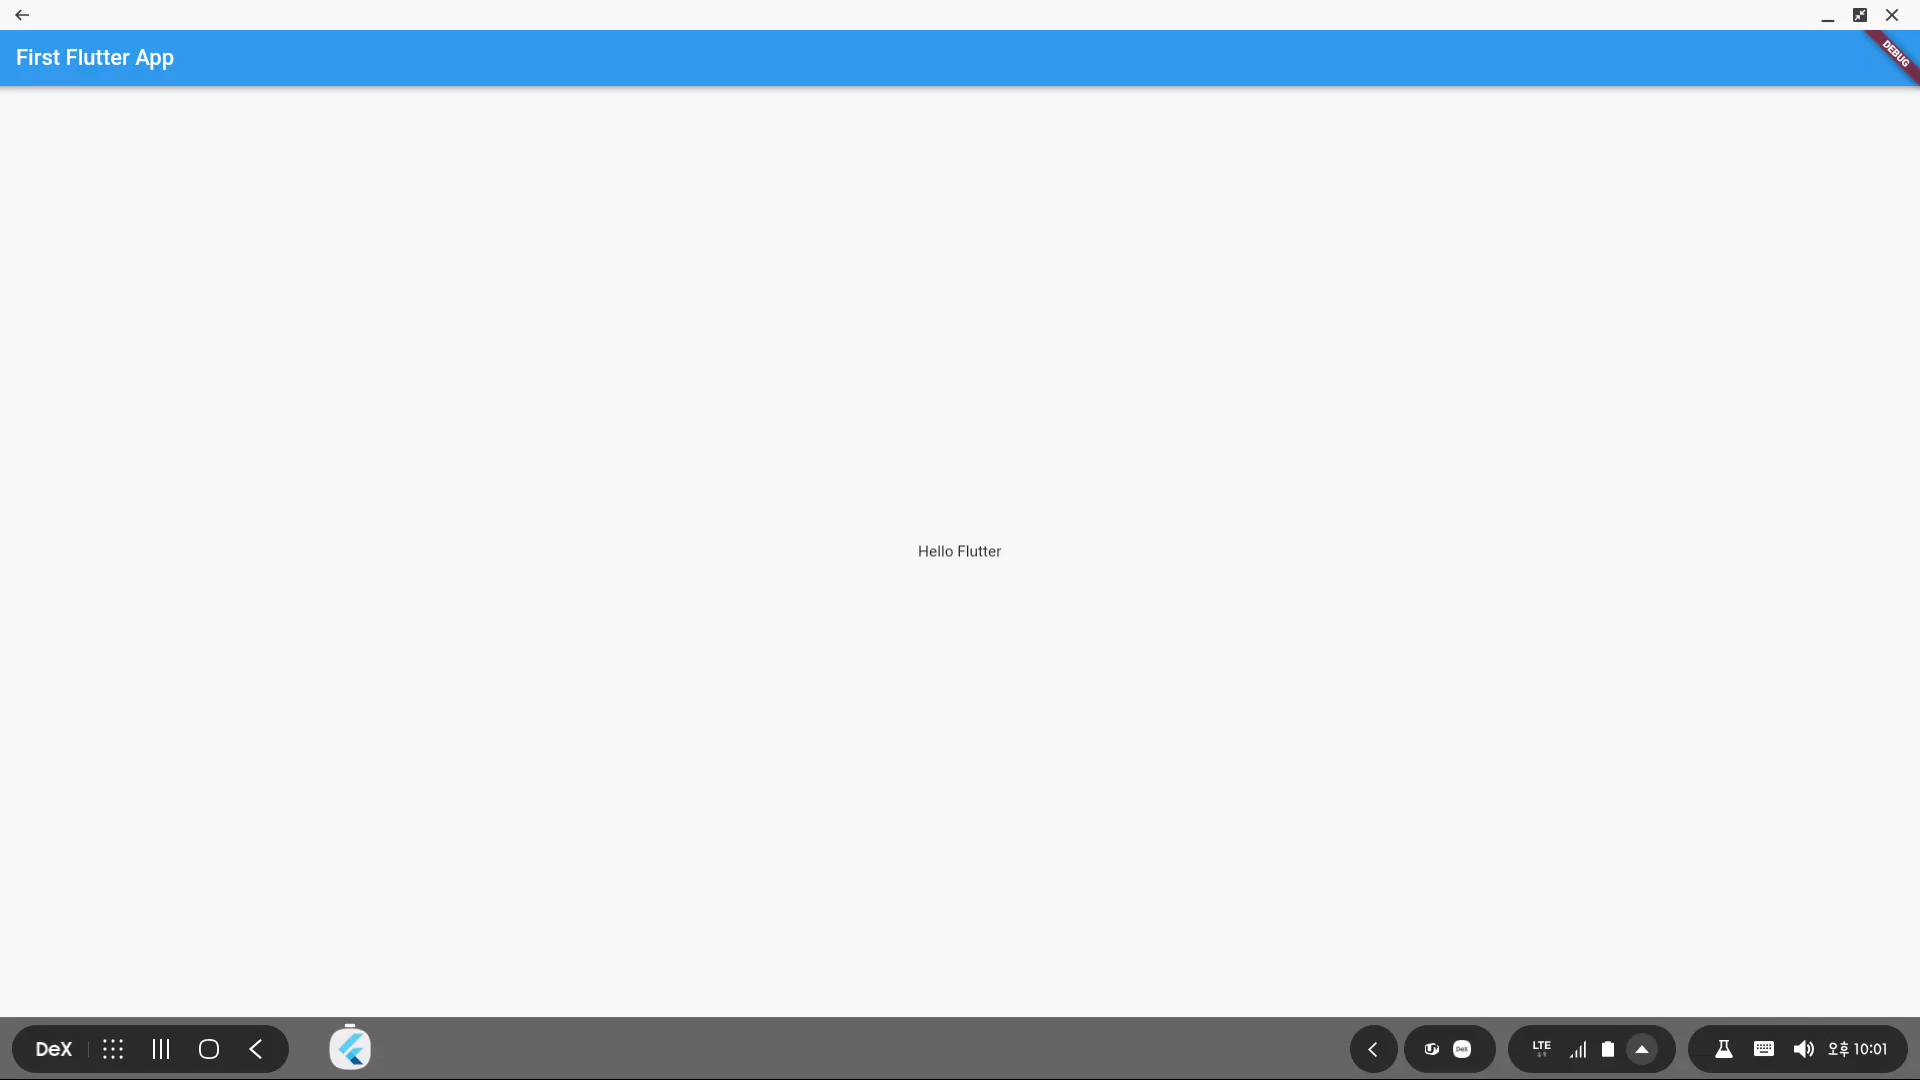The width and height of the screenshot is (1920, 1080).
Task: Click the First Flutter App title
Action: coord(95,58)
